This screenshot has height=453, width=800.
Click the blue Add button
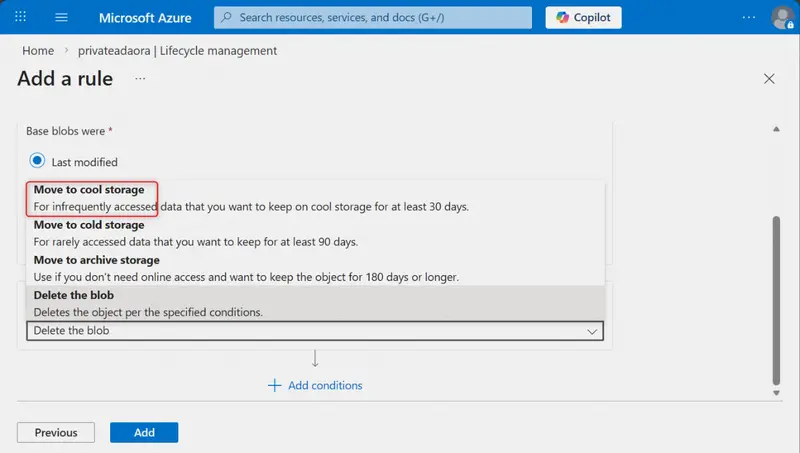tap(144, 433)
